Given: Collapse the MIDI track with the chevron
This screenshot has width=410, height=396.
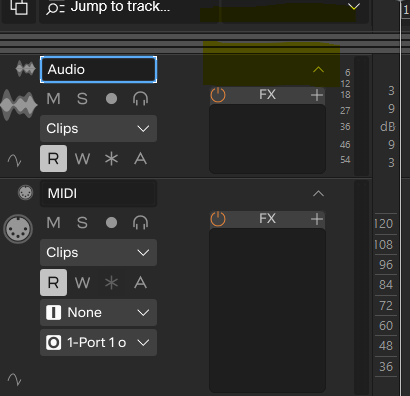Looking at the screenshot, I should [x=318, y=193].
